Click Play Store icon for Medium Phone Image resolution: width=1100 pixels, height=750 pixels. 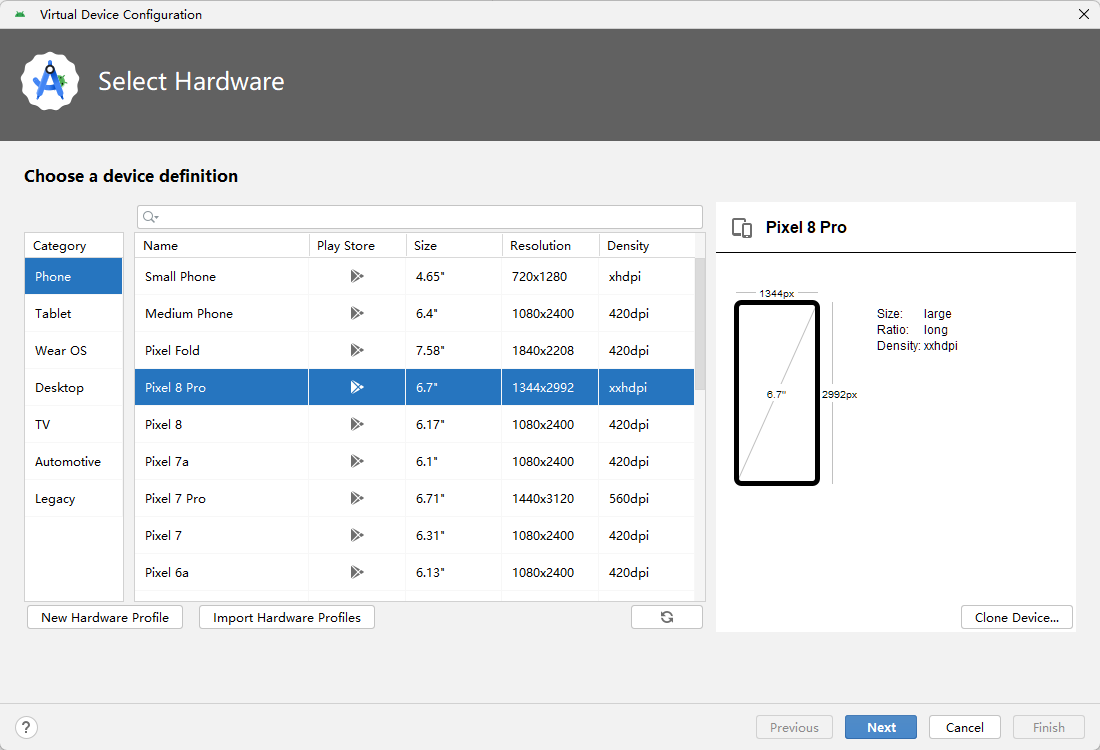pos(357,313)
